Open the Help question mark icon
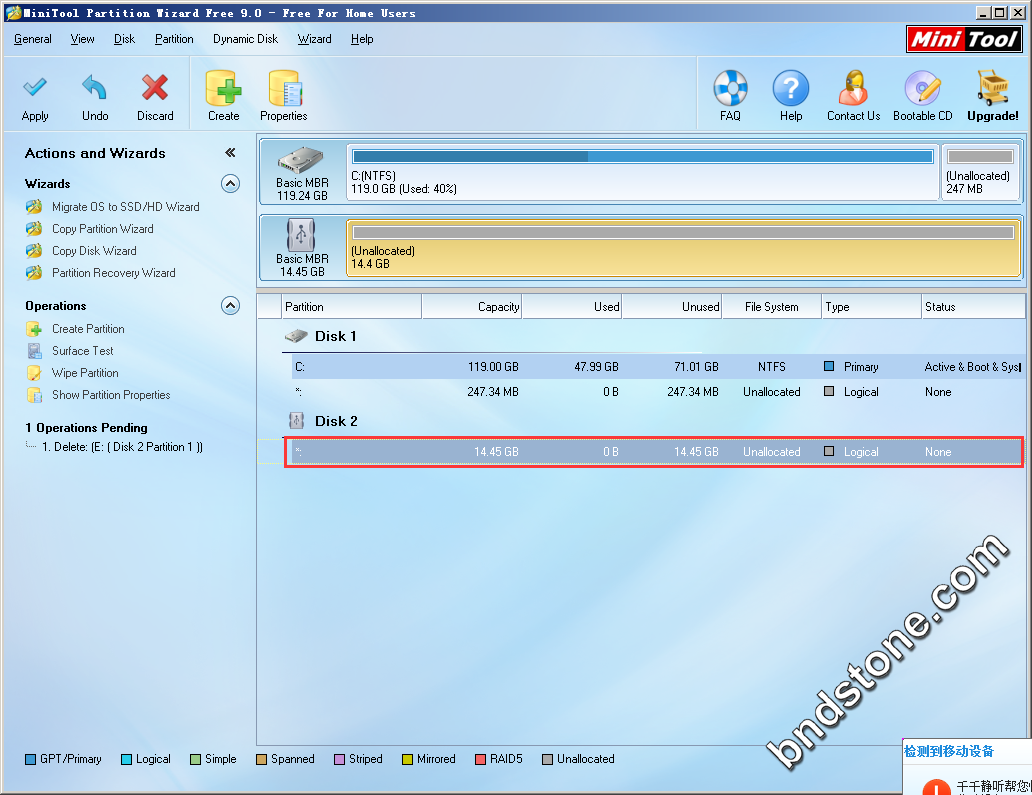 (x=790, y=88)
